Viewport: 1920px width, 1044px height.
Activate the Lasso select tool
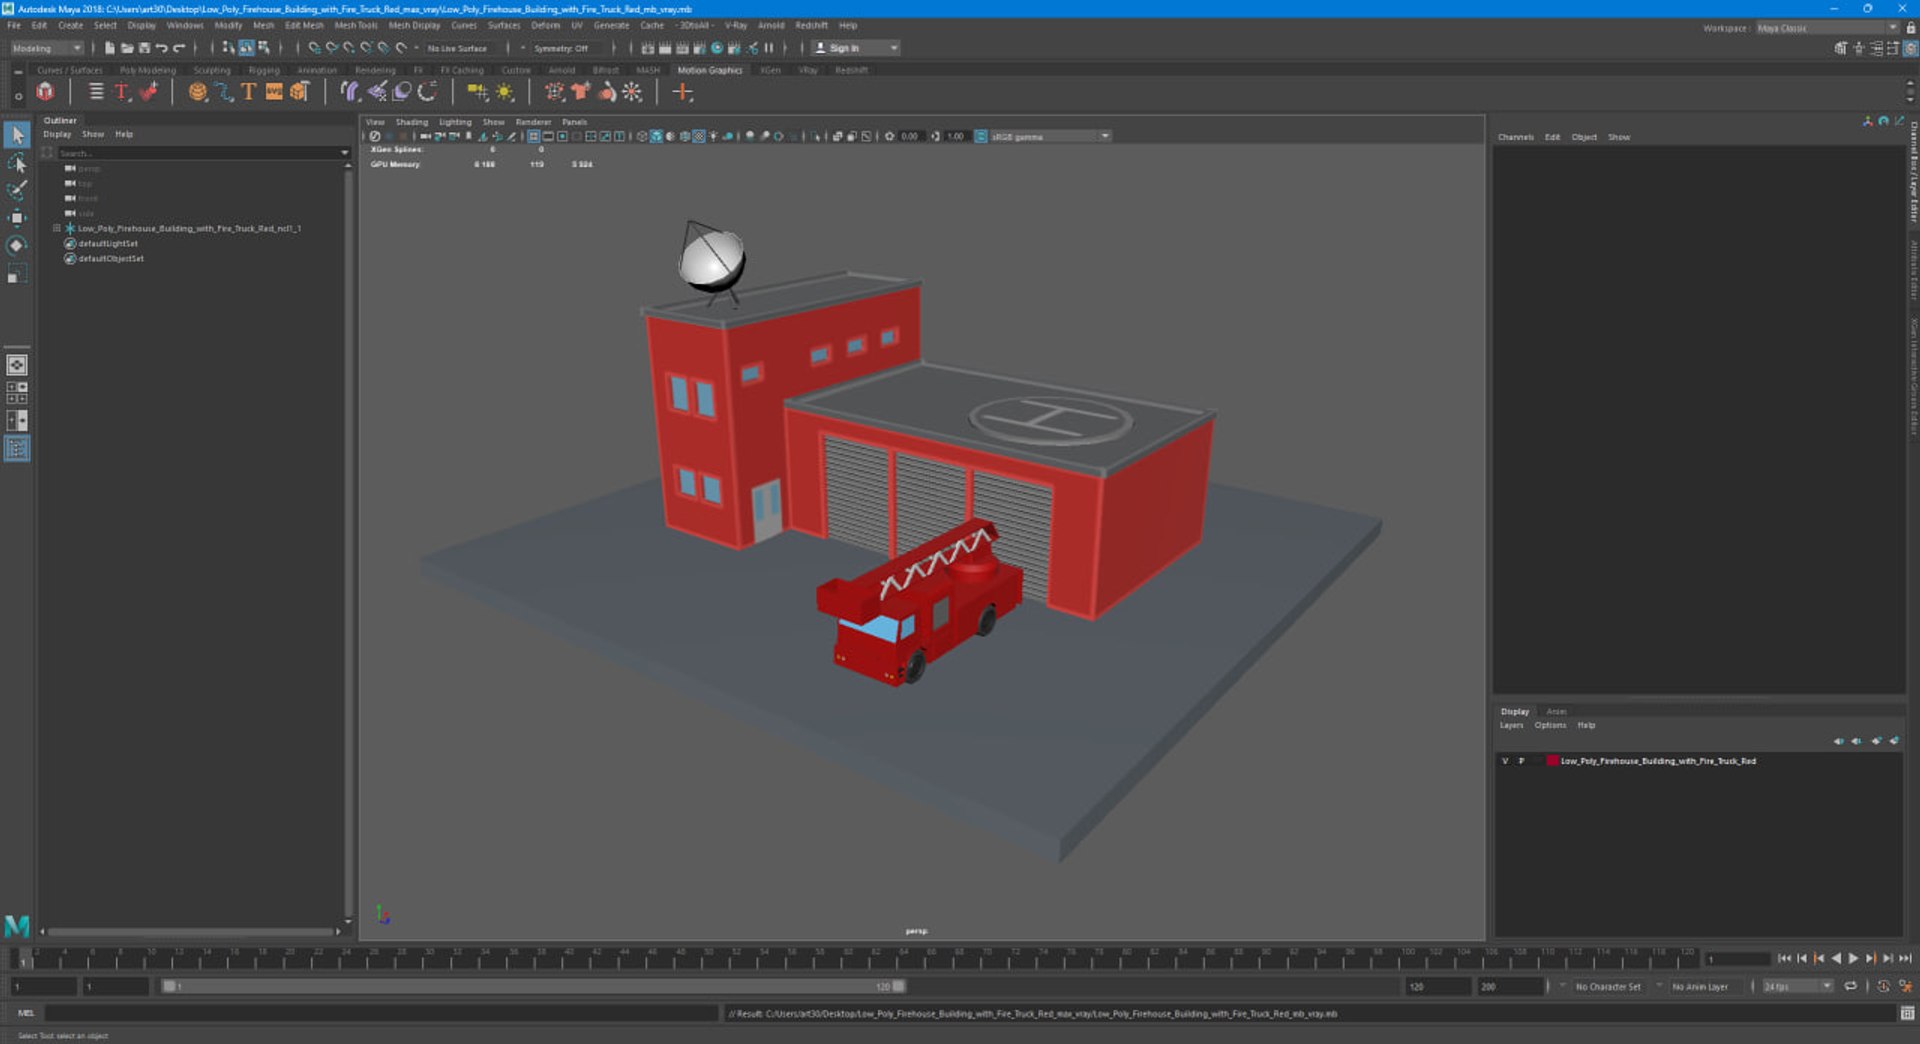coord(17,163)
